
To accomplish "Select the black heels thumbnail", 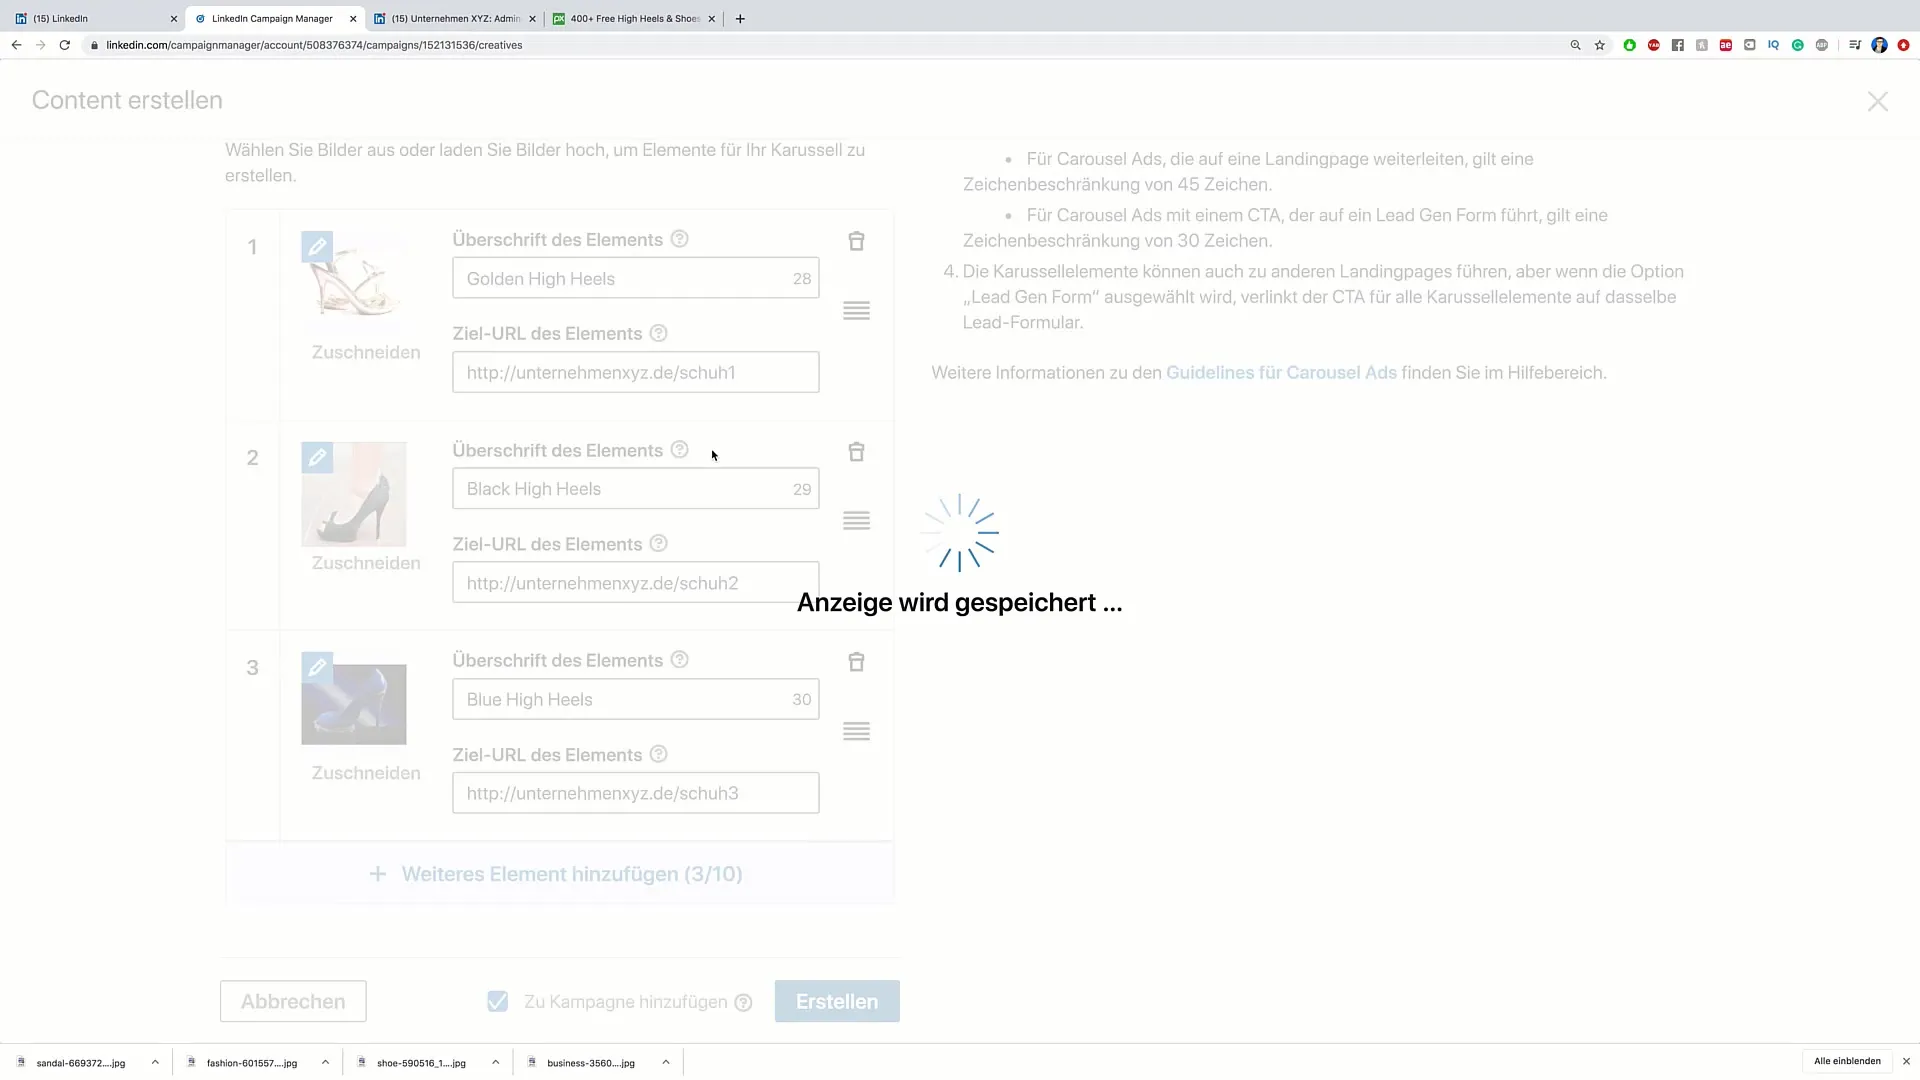I will point(354,494).
